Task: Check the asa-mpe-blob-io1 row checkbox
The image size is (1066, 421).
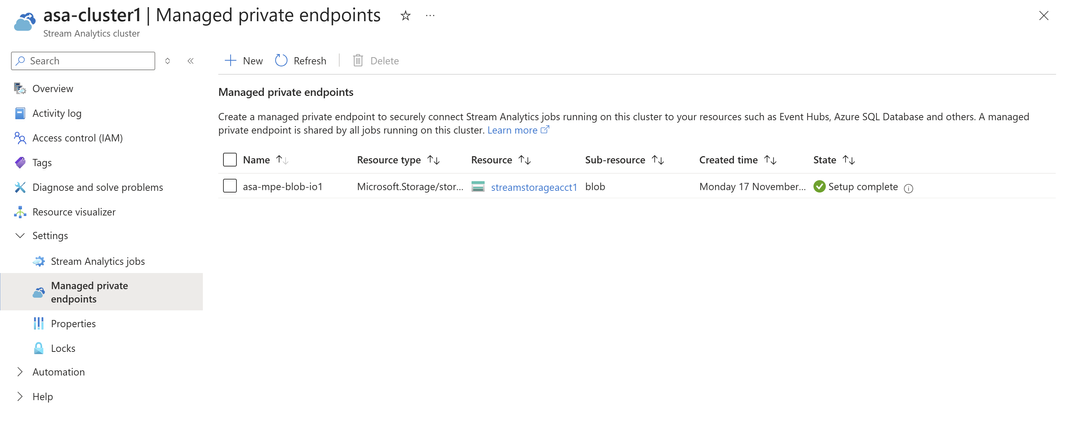Action: 230,186
